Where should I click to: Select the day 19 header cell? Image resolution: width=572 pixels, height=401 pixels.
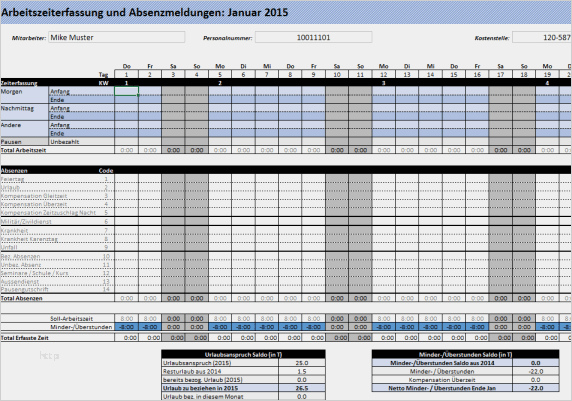pos(547,74)
